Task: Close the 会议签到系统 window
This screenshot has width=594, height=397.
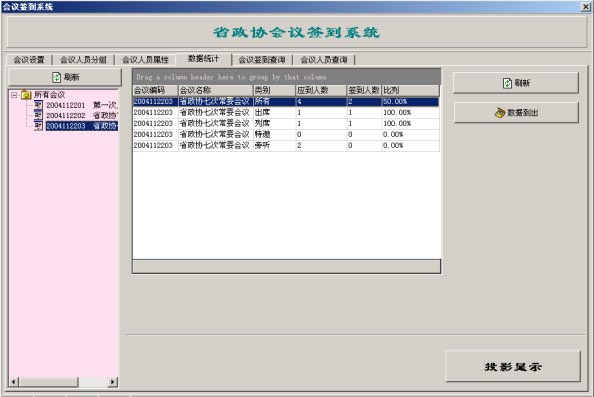Action: pyautogui.click(x=586, y=6)
